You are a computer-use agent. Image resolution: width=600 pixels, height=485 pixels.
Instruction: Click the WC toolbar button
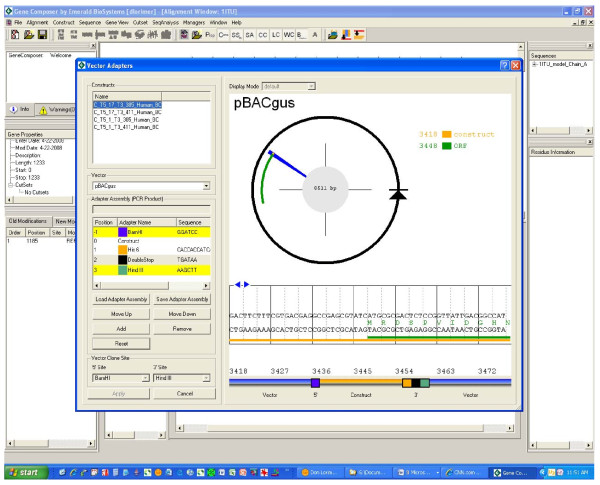289,35
